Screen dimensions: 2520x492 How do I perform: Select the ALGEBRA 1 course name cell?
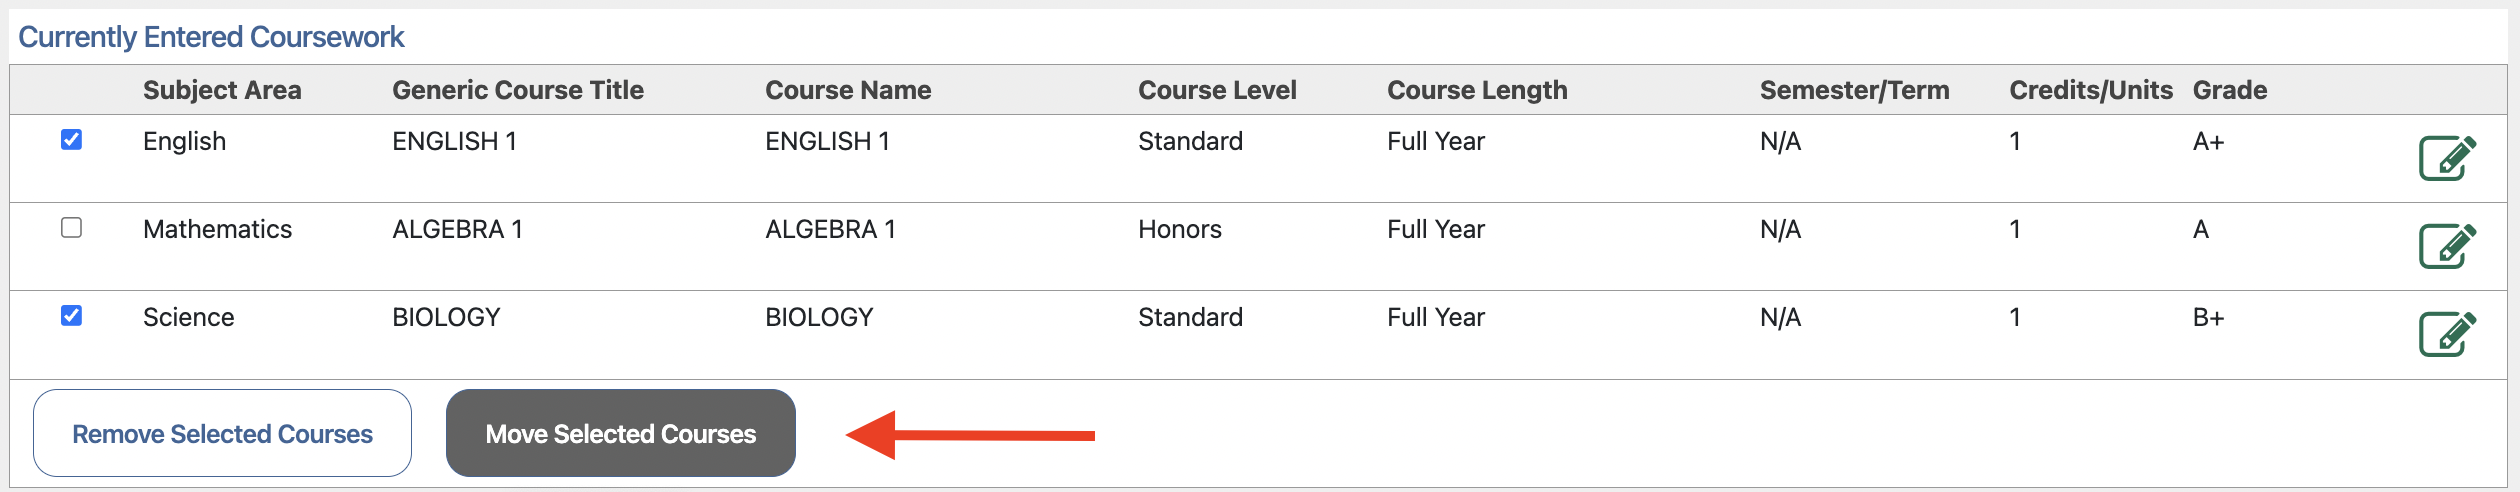click(x=830, y=229)
